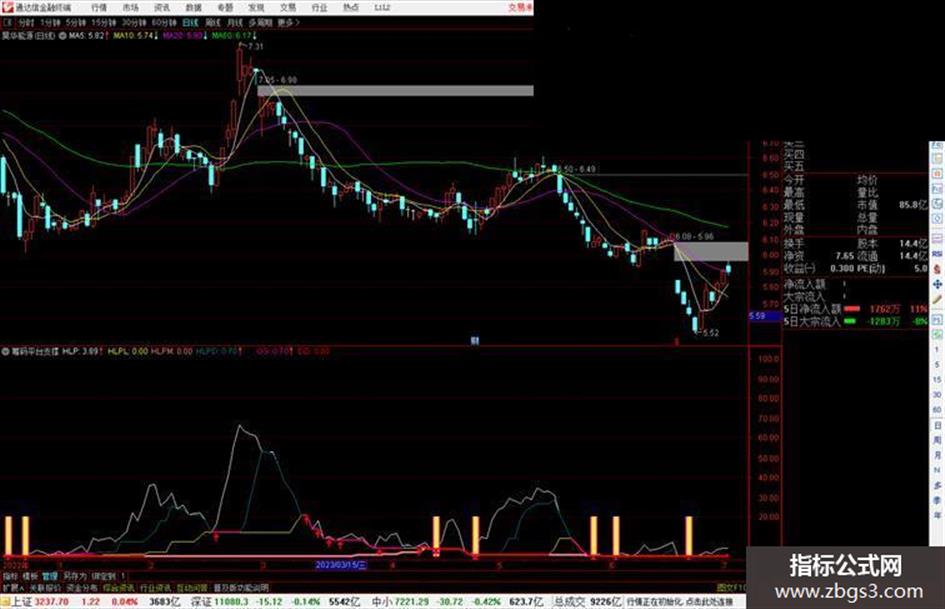Viewport: 945px width, 609px height.
Task: Click the MA60 value label
Action: (234, 36)
